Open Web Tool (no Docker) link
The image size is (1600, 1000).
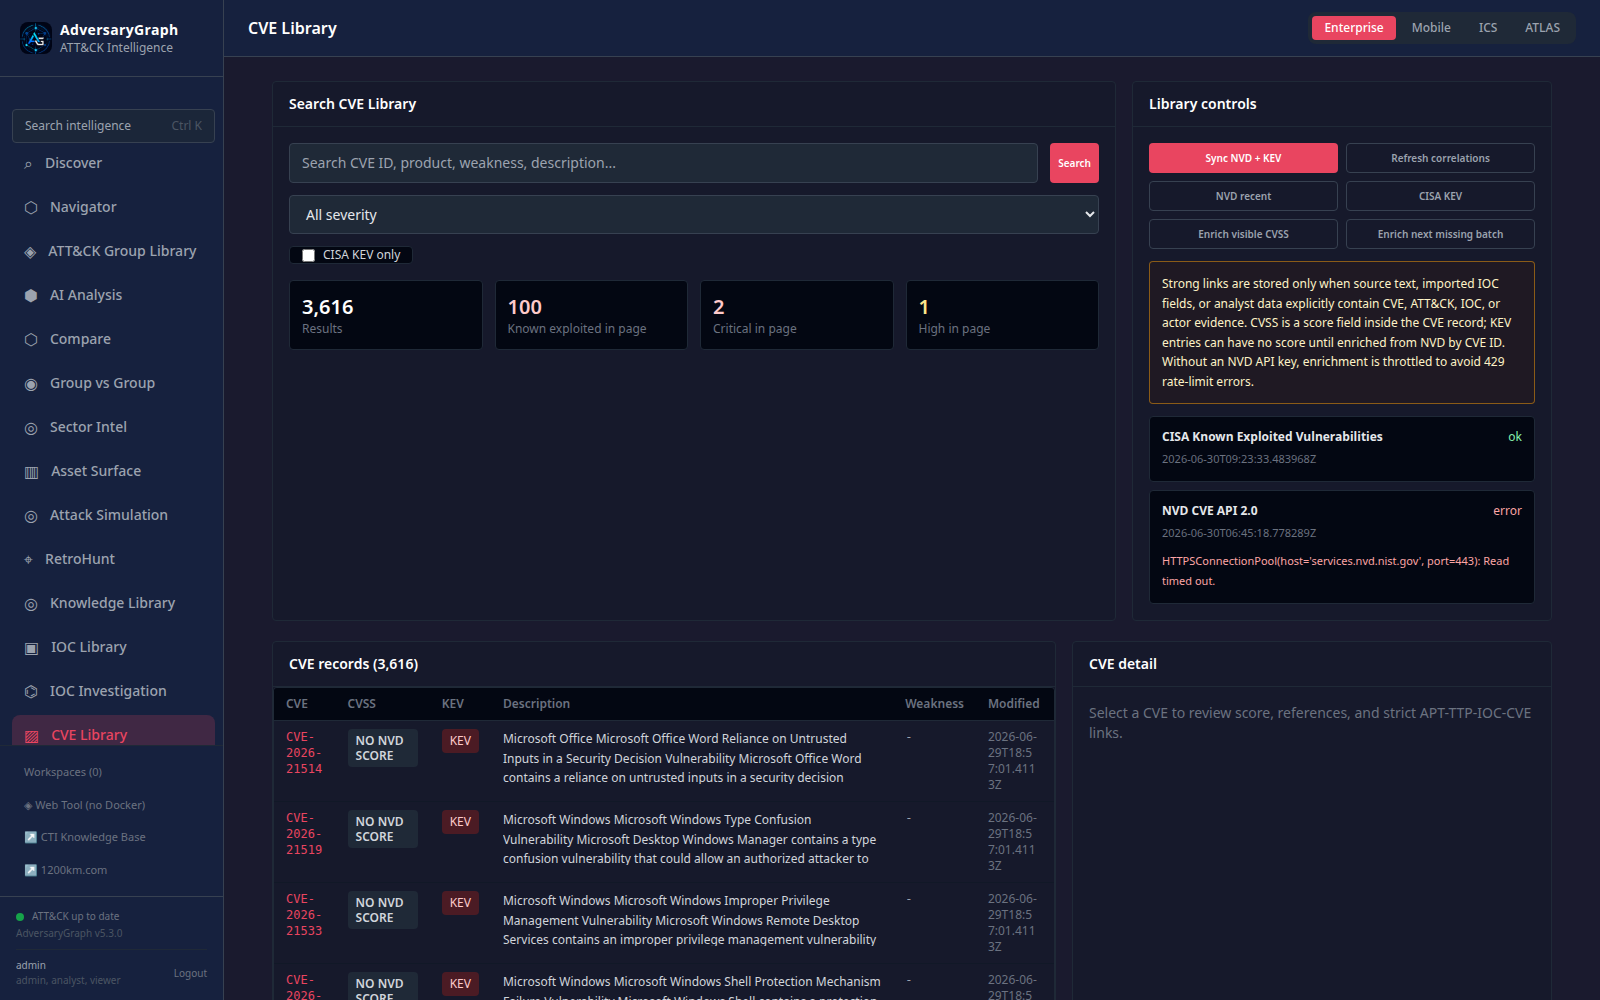(85, 805)
